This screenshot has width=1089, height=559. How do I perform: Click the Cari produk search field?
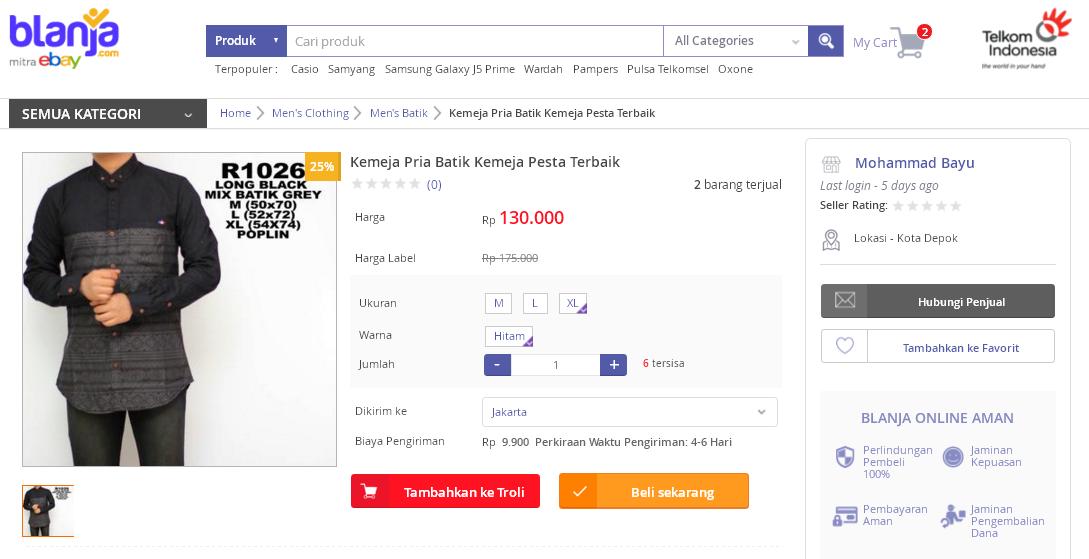click(474, 41)
